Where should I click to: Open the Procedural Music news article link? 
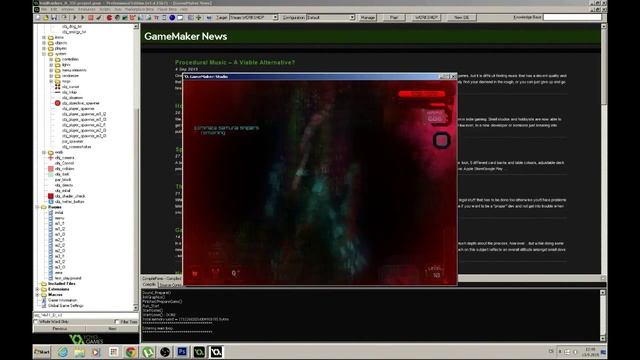(x=235, y=62)
